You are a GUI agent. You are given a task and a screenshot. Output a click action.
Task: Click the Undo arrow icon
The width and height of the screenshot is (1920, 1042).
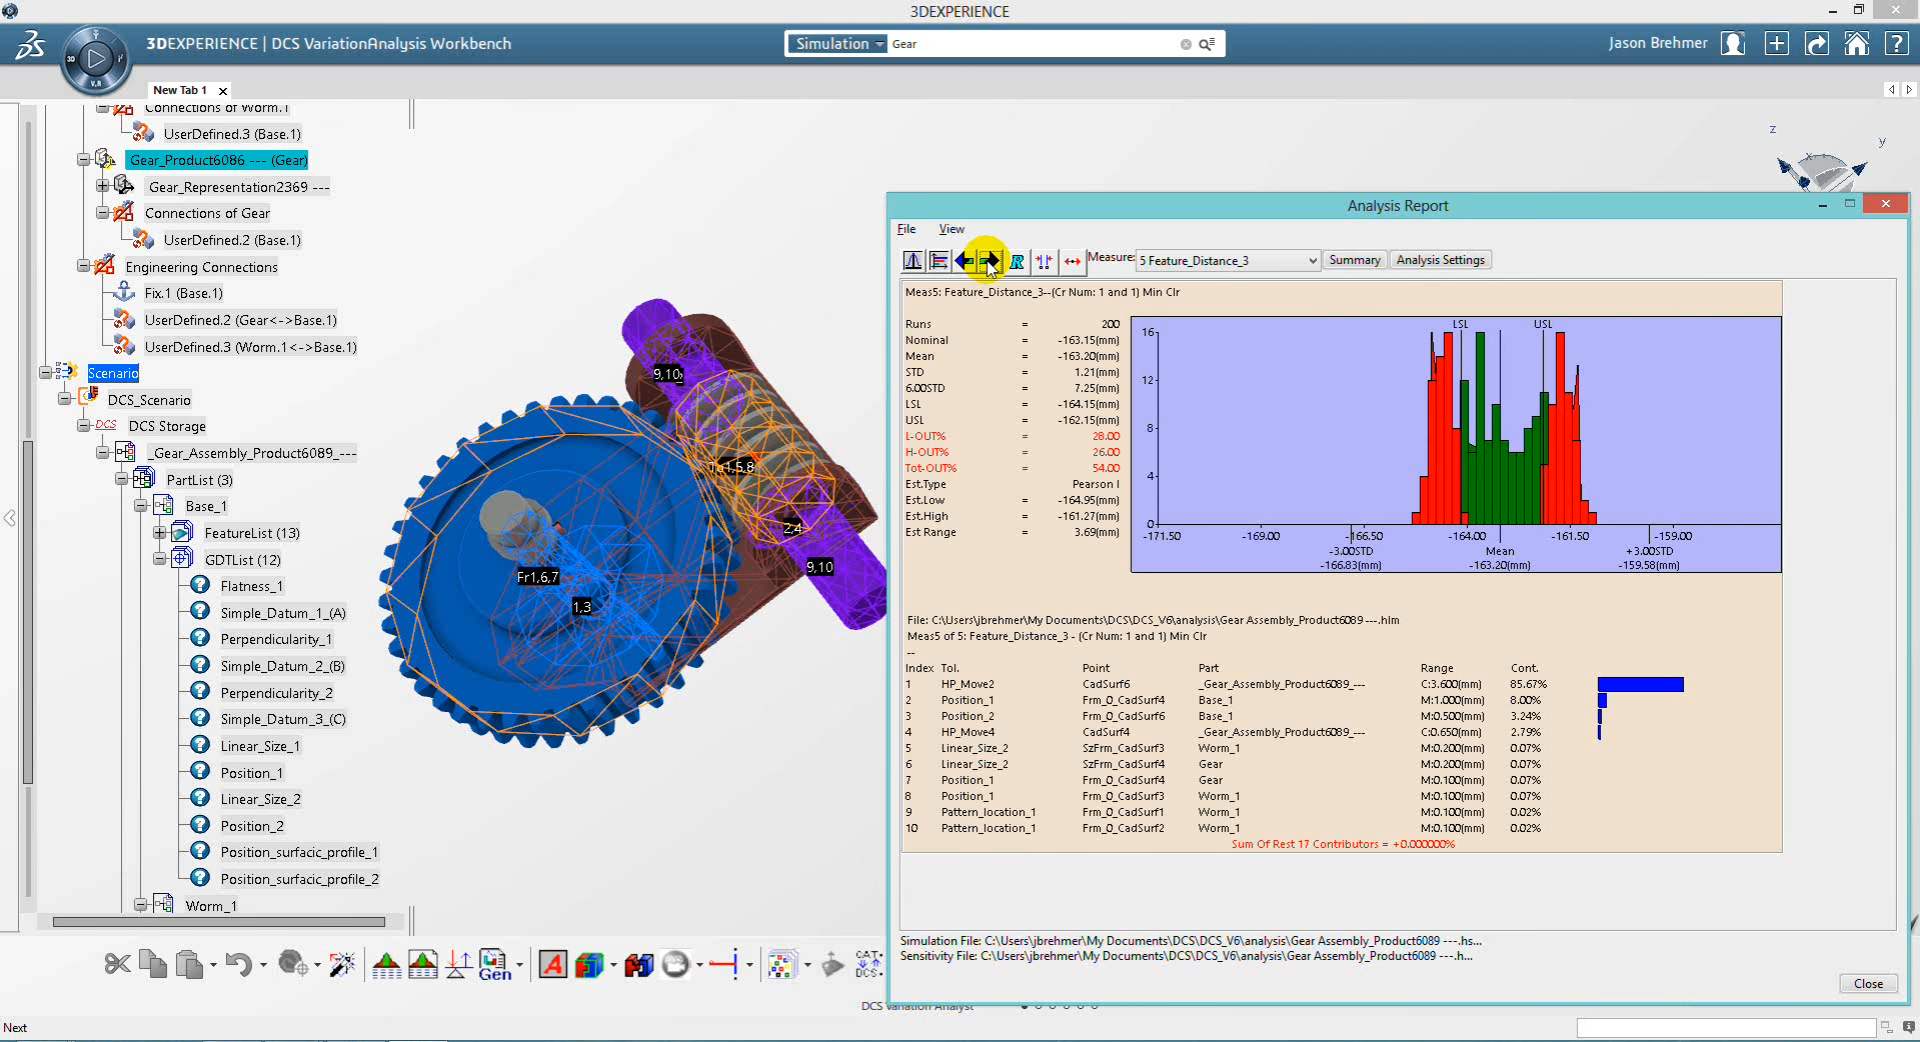[x=238, y=964]
